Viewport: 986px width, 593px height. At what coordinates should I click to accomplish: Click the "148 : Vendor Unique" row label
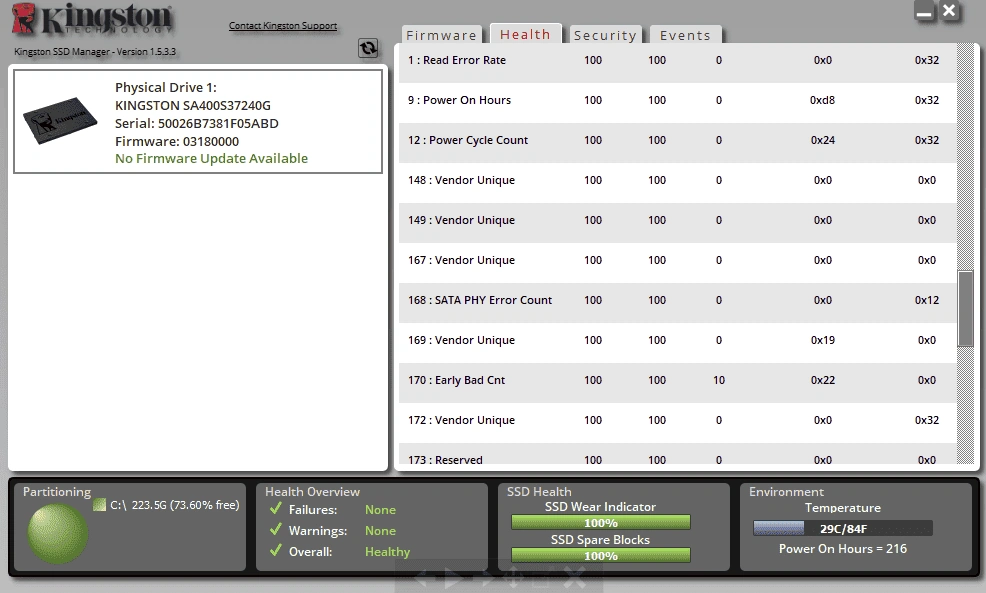(x=461, y=180)
